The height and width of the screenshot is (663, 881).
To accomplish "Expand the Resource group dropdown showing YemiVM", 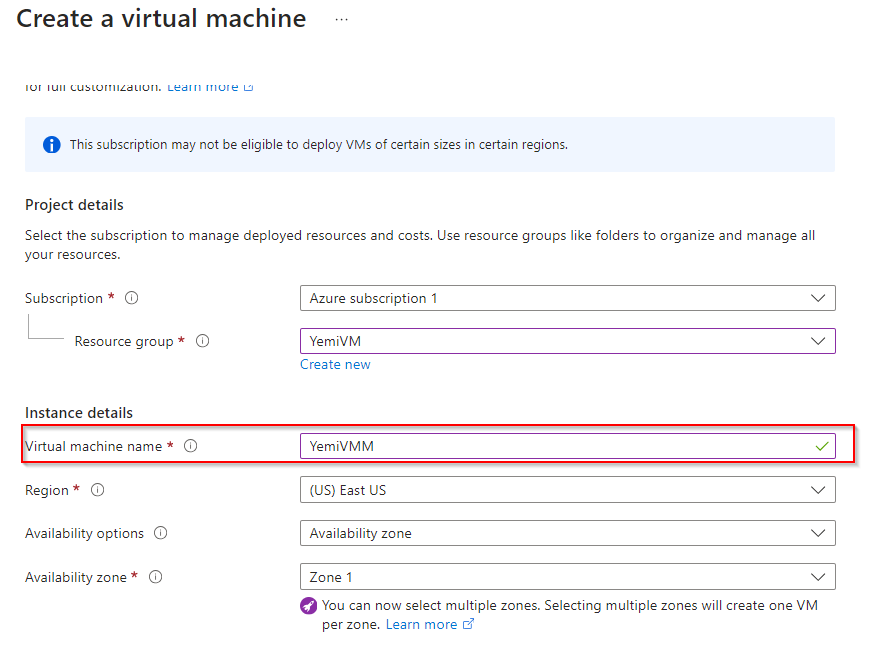I will (567, 341).
